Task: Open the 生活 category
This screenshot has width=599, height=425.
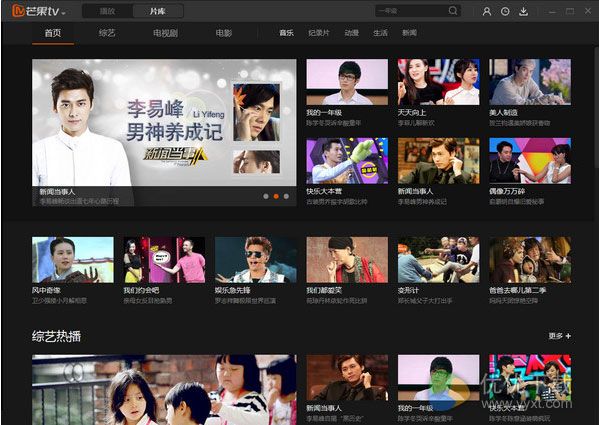Action: click(x=380, y=33)
